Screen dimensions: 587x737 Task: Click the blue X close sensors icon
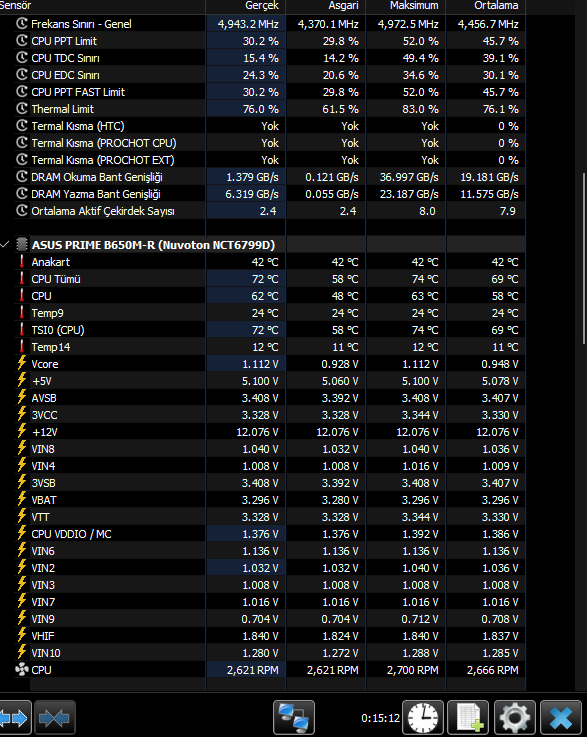[561, 718]
